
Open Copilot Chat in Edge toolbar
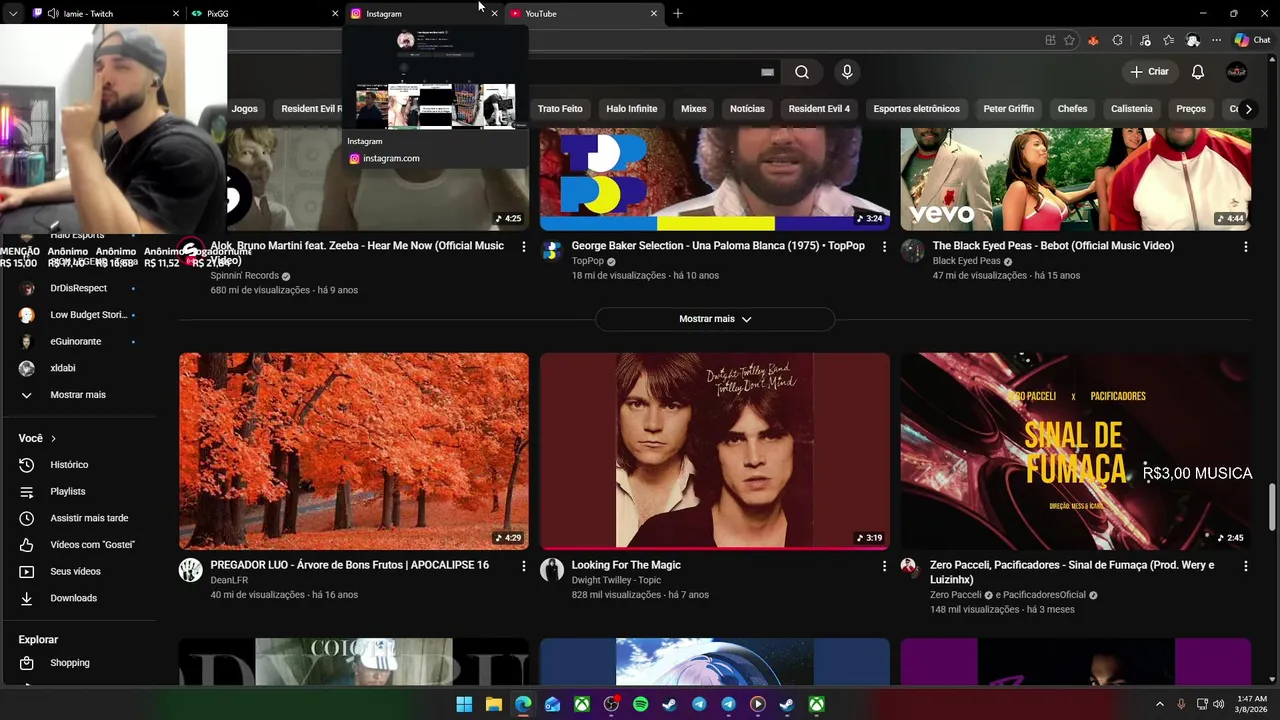click(x=1253, y=40)
